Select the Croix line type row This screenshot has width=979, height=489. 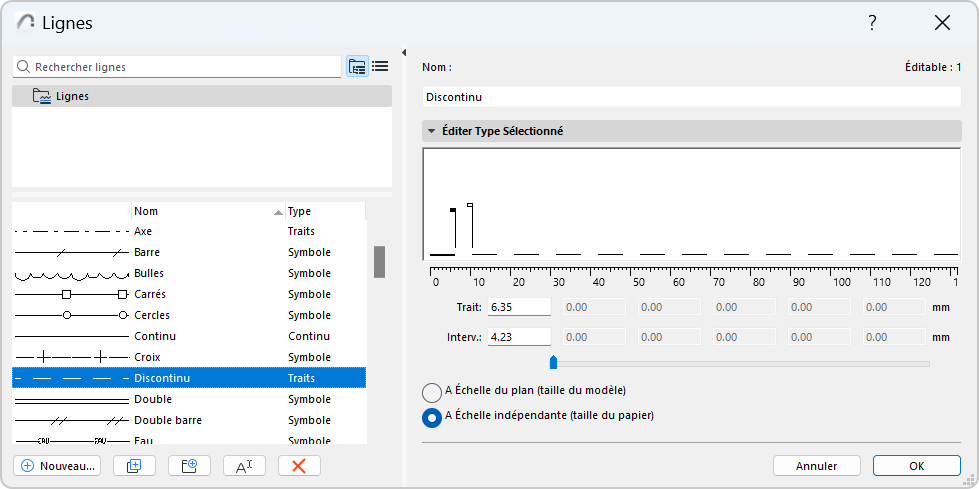coord(189,357)
